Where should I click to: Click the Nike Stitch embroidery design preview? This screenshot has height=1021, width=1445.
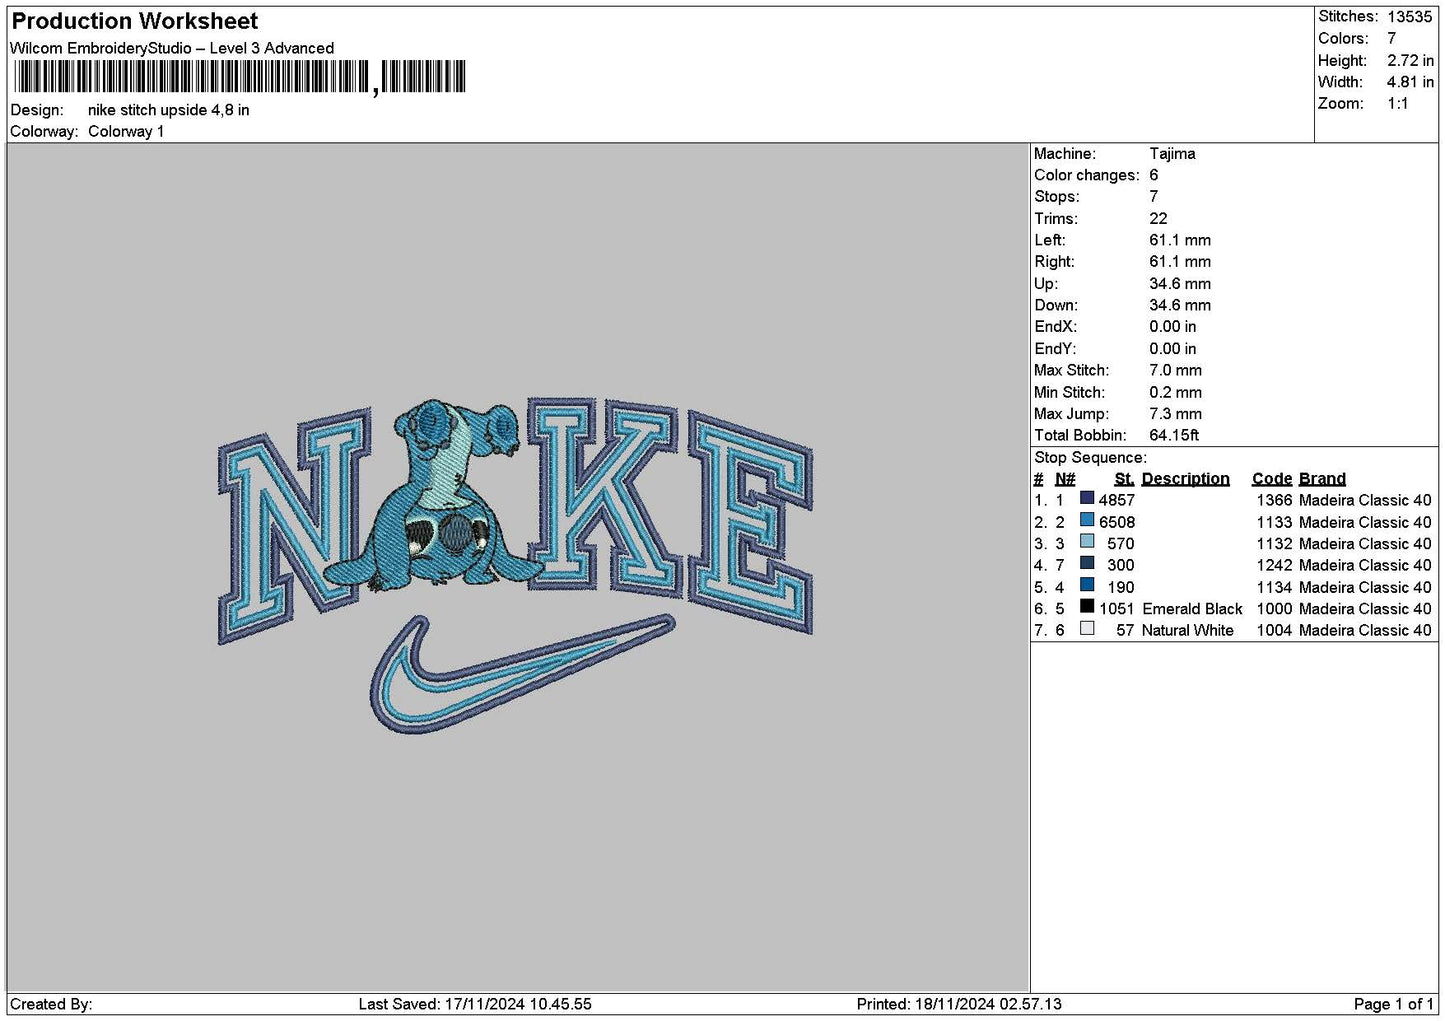click(x=515, y=565)
